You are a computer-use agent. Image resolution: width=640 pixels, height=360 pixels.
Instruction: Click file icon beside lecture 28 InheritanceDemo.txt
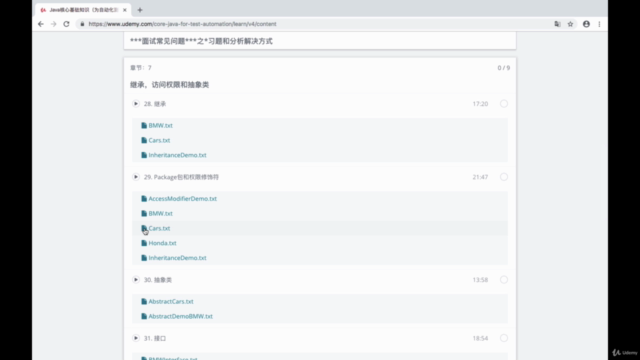(144, 155)
